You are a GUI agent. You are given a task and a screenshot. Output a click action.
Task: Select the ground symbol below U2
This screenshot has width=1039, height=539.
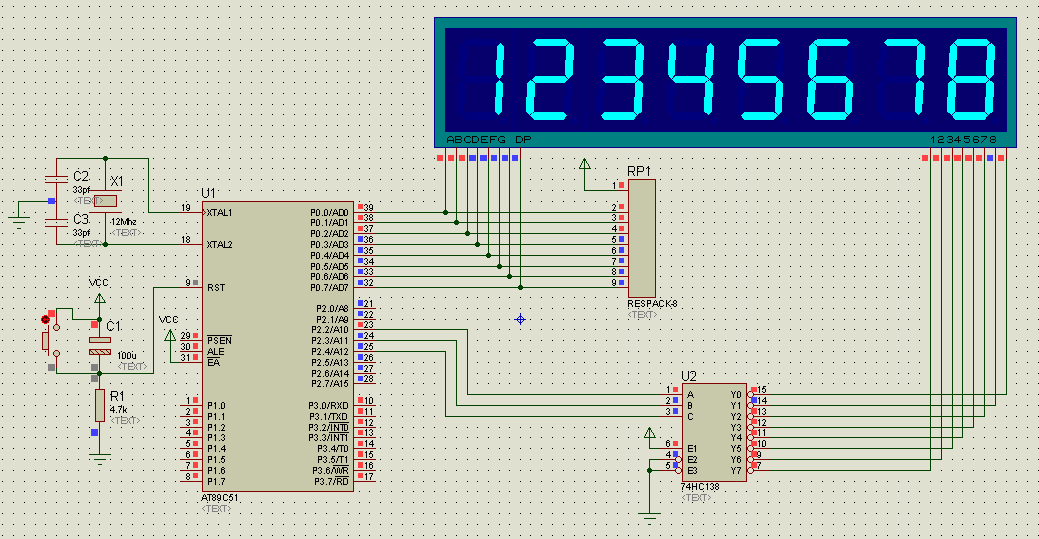click(x=650, y=516)
